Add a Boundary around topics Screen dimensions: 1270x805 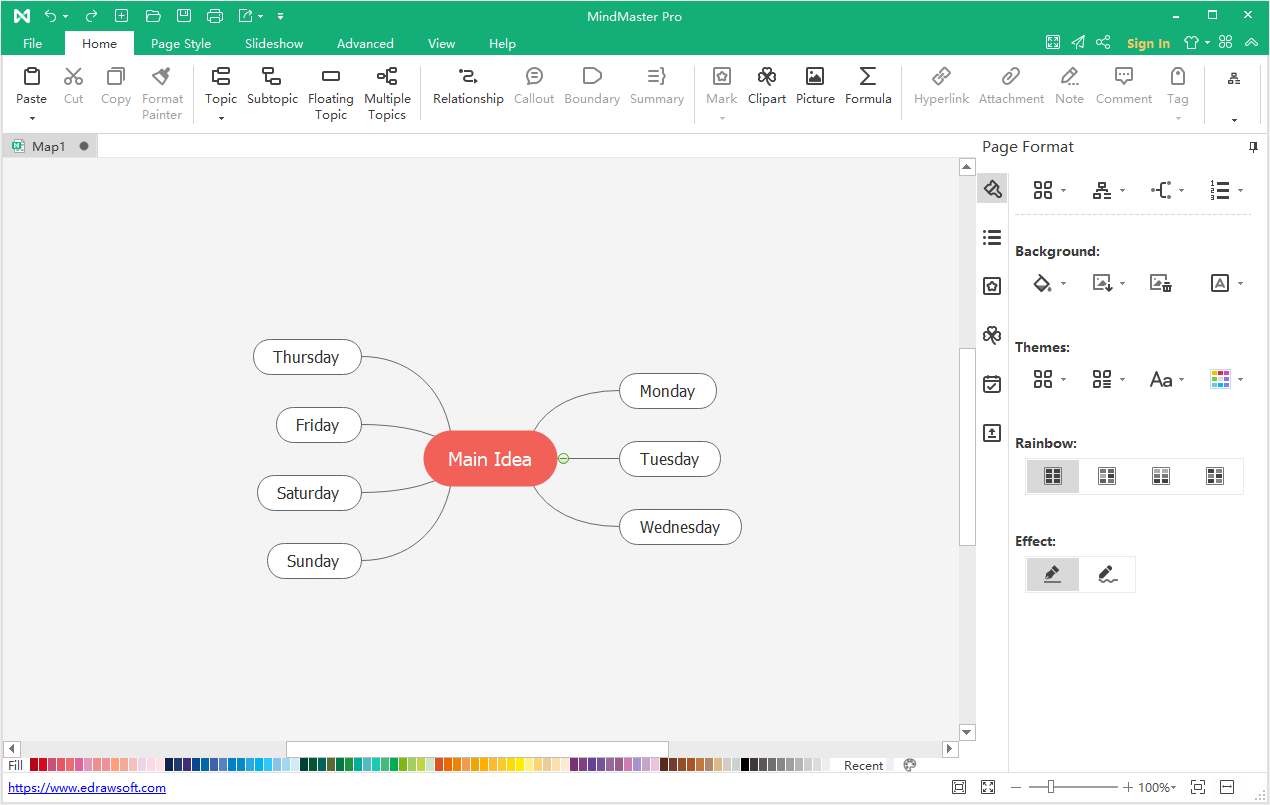coord(591,85)
